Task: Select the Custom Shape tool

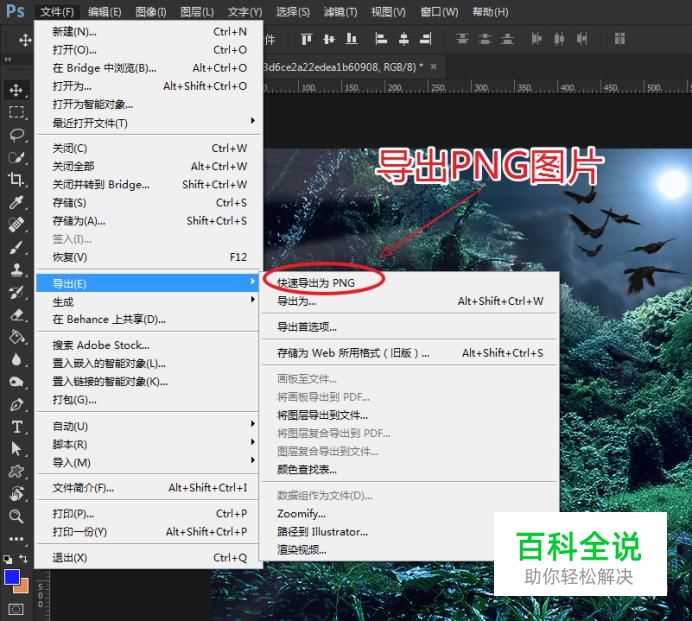Action: pos(16,471)
